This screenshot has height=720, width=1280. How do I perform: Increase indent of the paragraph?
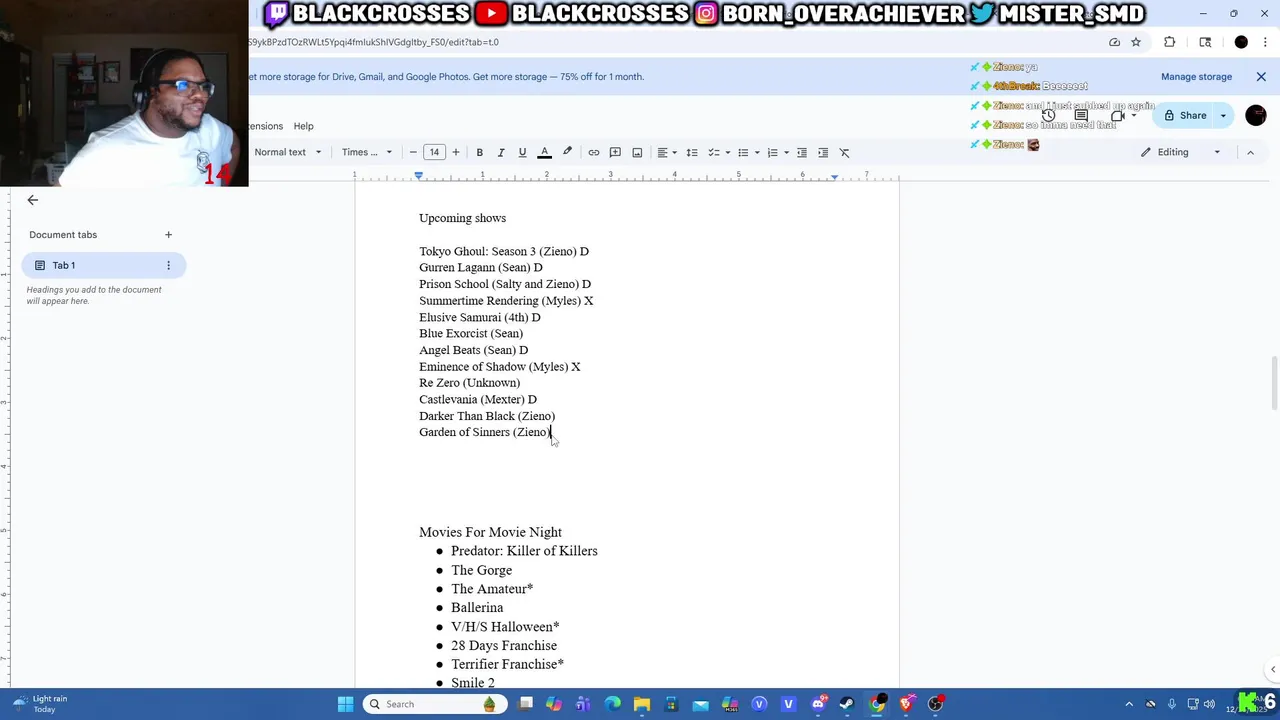pos(823,152)
